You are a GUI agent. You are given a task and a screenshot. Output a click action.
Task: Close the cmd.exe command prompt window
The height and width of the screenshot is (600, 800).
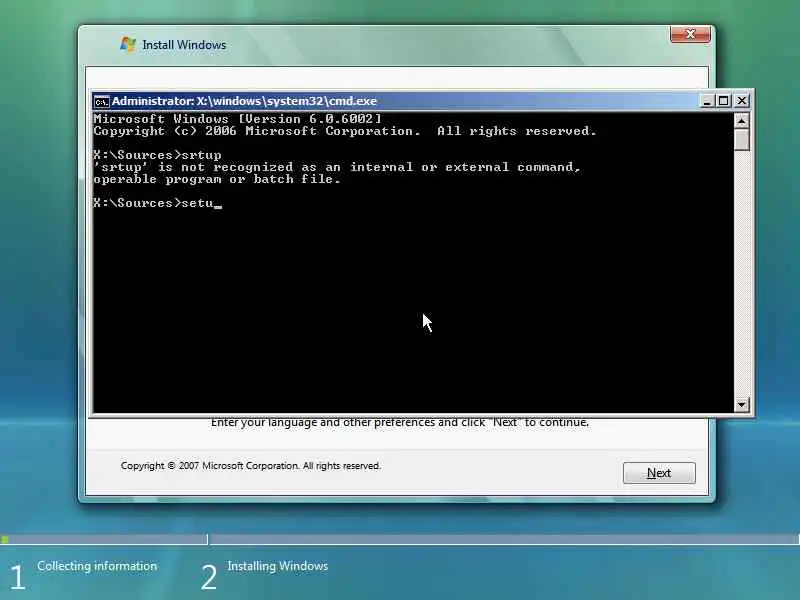pos(741,101)
